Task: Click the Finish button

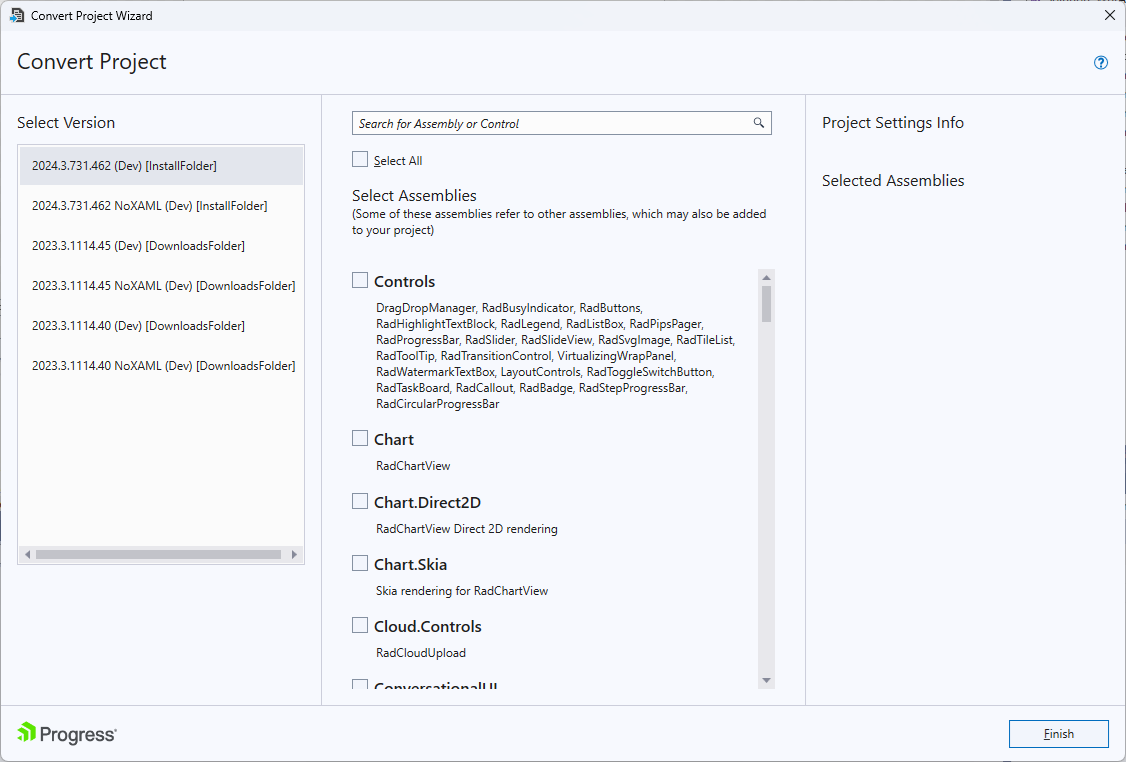Action: click(1058, 733)
